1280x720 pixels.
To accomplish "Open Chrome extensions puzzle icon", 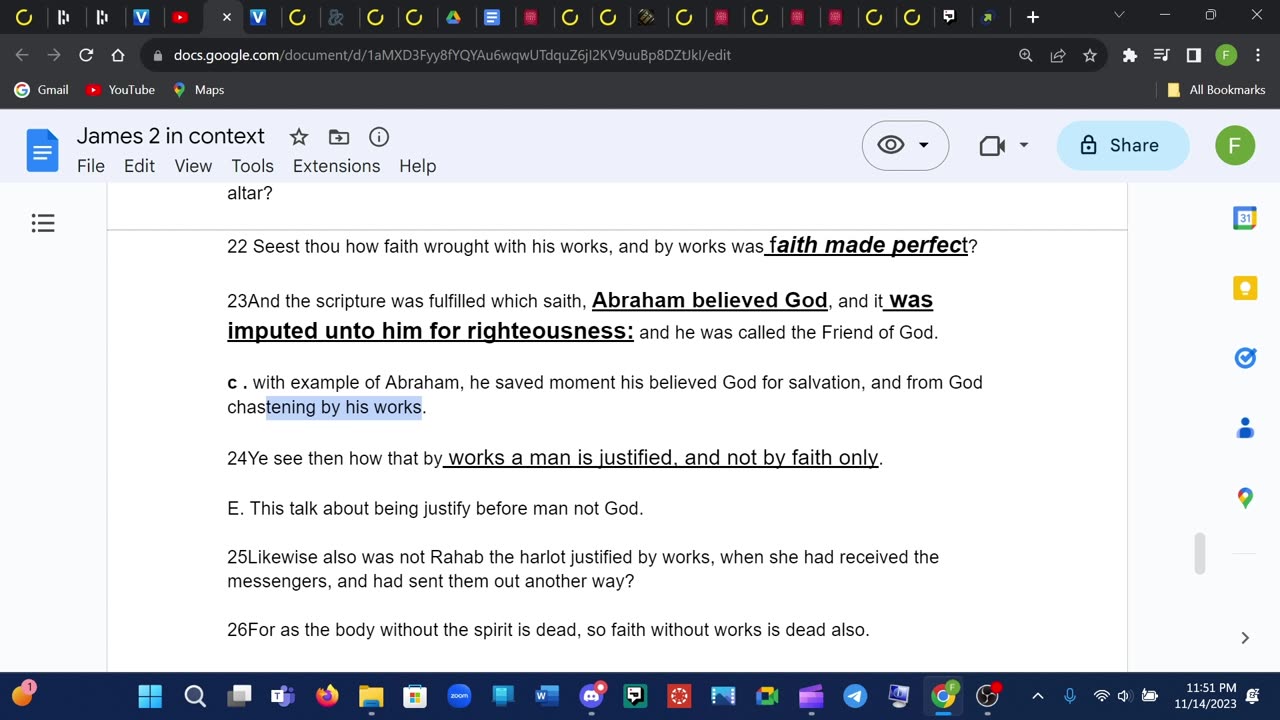I will [x=1130, y=56].
